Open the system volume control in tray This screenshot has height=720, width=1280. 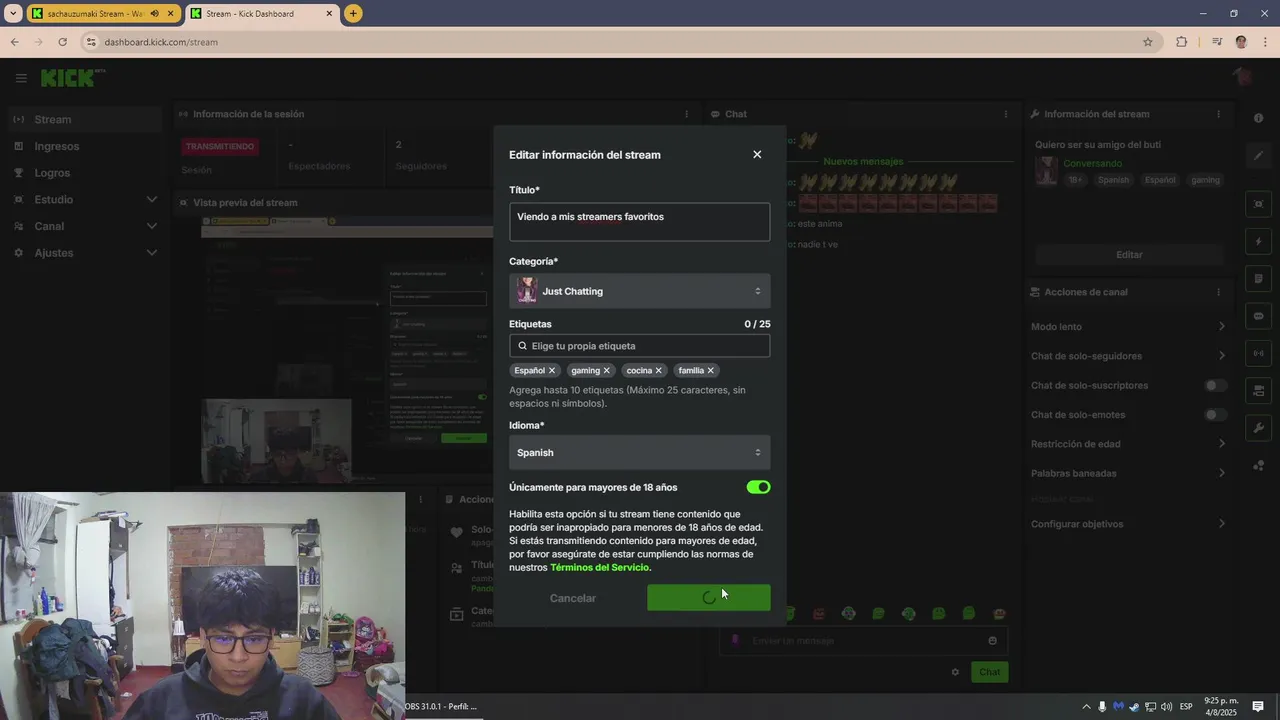pos(1167,707)
